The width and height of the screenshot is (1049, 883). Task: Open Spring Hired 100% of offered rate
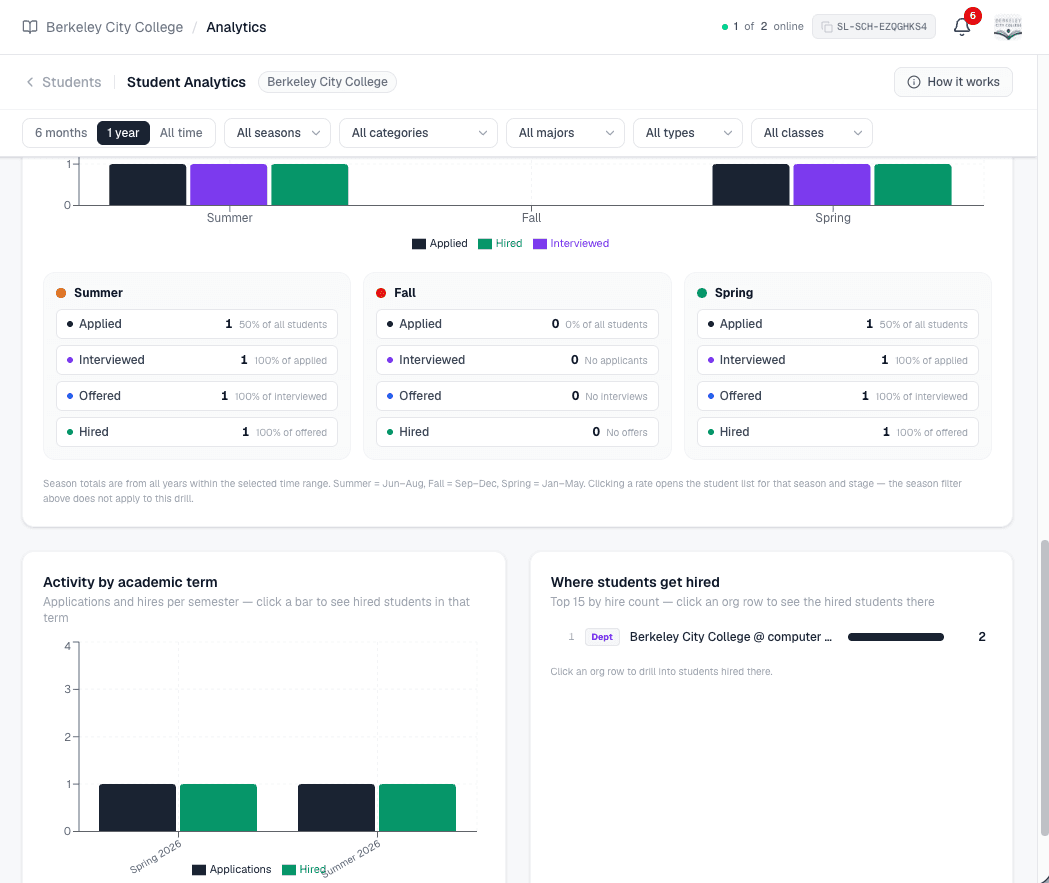coord(838,432)
